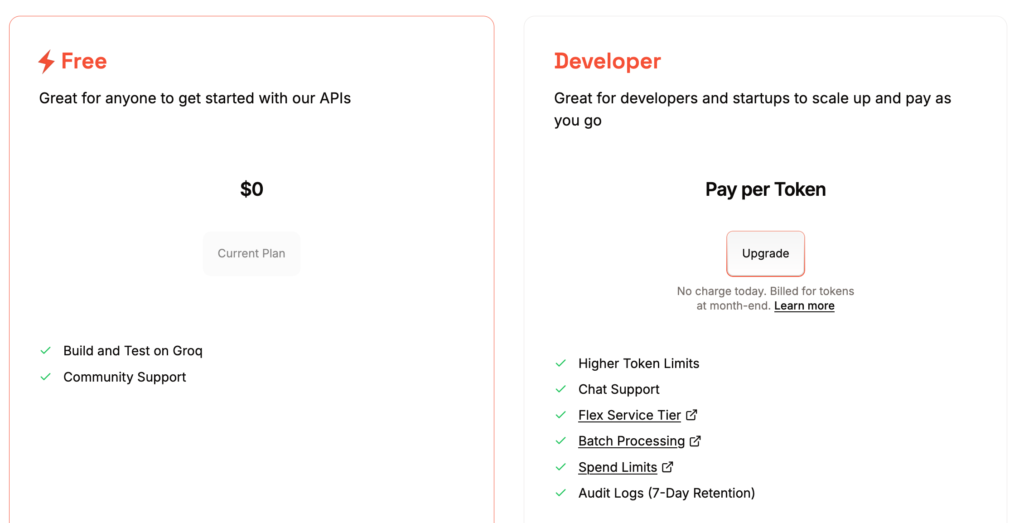
Task: Open the Spend Limits link
Action: tap(617, 467)
